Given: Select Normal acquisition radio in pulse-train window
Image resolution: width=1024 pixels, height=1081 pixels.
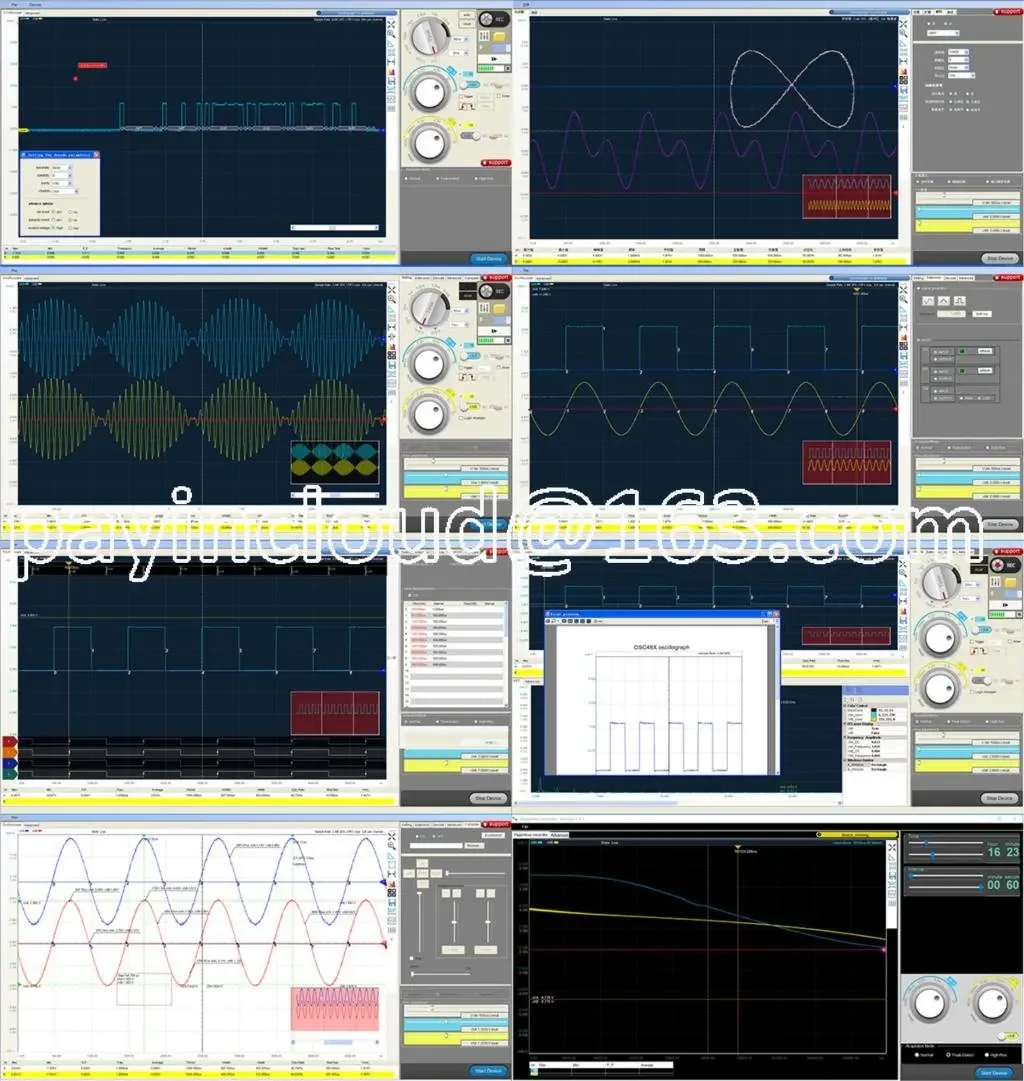Looking at the screenshot, I should click(x=407, y=179).
